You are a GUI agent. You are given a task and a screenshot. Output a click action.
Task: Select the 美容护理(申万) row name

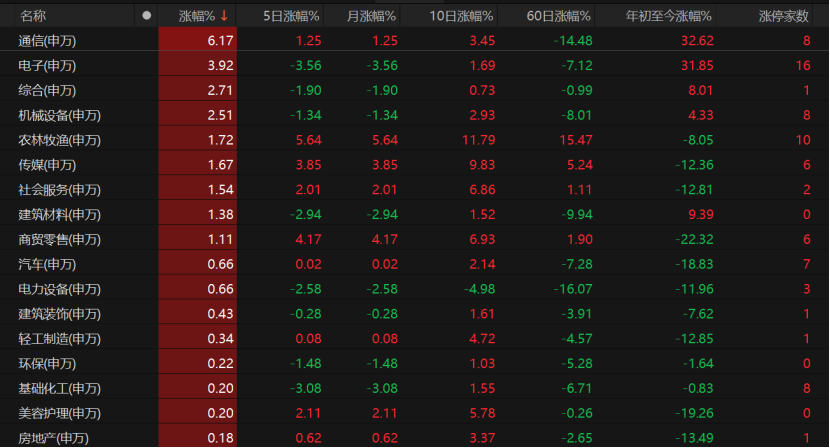pos(59,414)
